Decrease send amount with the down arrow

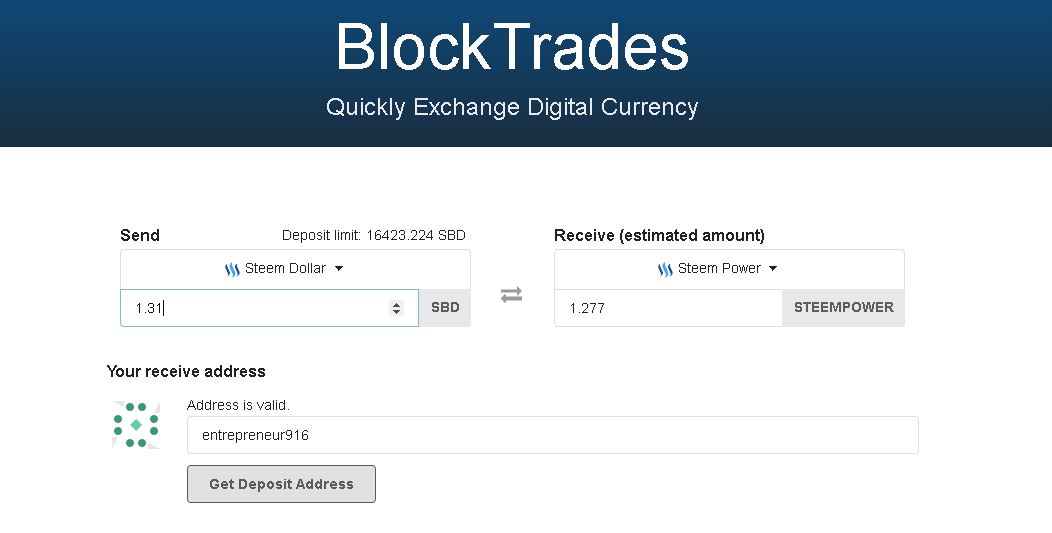(x=397, y=312)
